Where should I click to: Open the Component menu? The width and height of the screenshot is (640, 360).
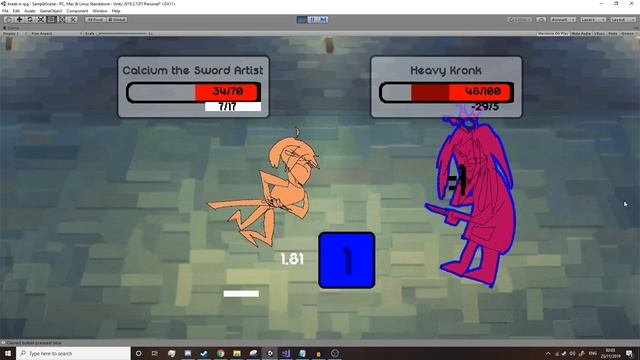(77, 11)
